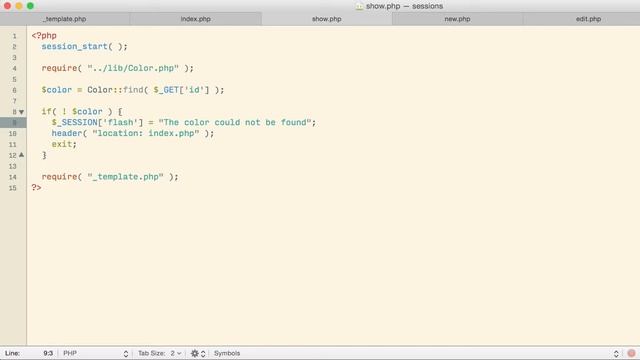The width and height of the screenshot is (640, 360).
Task: Click the show.php document icon in title bar
Action: [359, 6]
